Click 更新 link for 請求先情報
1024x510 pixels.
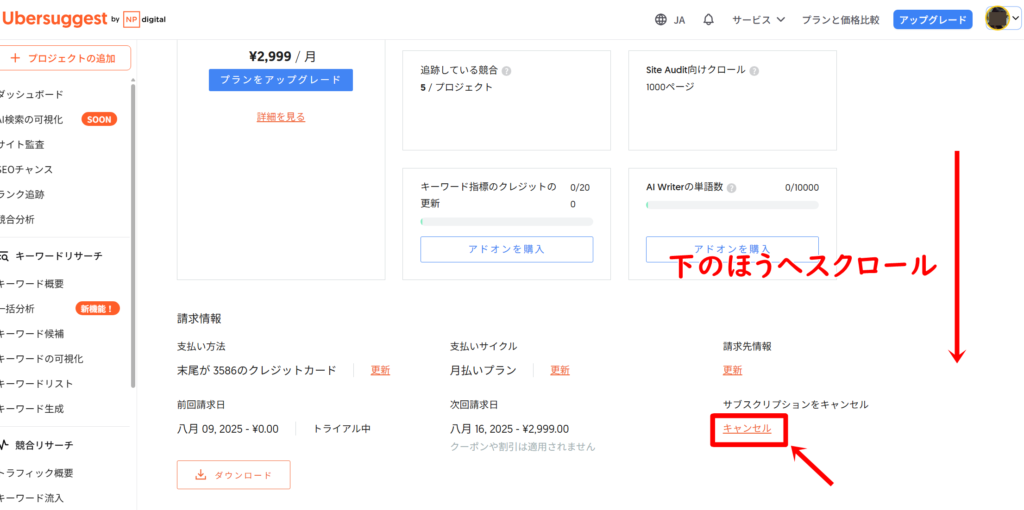tap(732, 370)
